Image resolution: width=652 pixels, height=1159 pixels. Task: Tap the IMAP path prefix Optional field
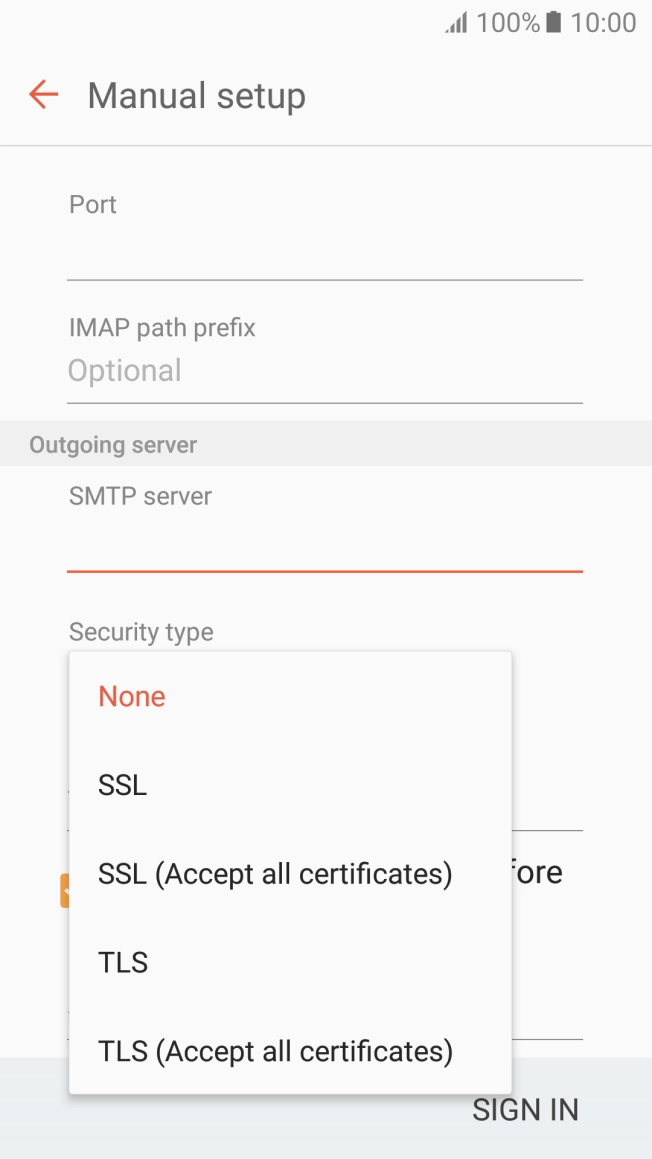point(324,372)
